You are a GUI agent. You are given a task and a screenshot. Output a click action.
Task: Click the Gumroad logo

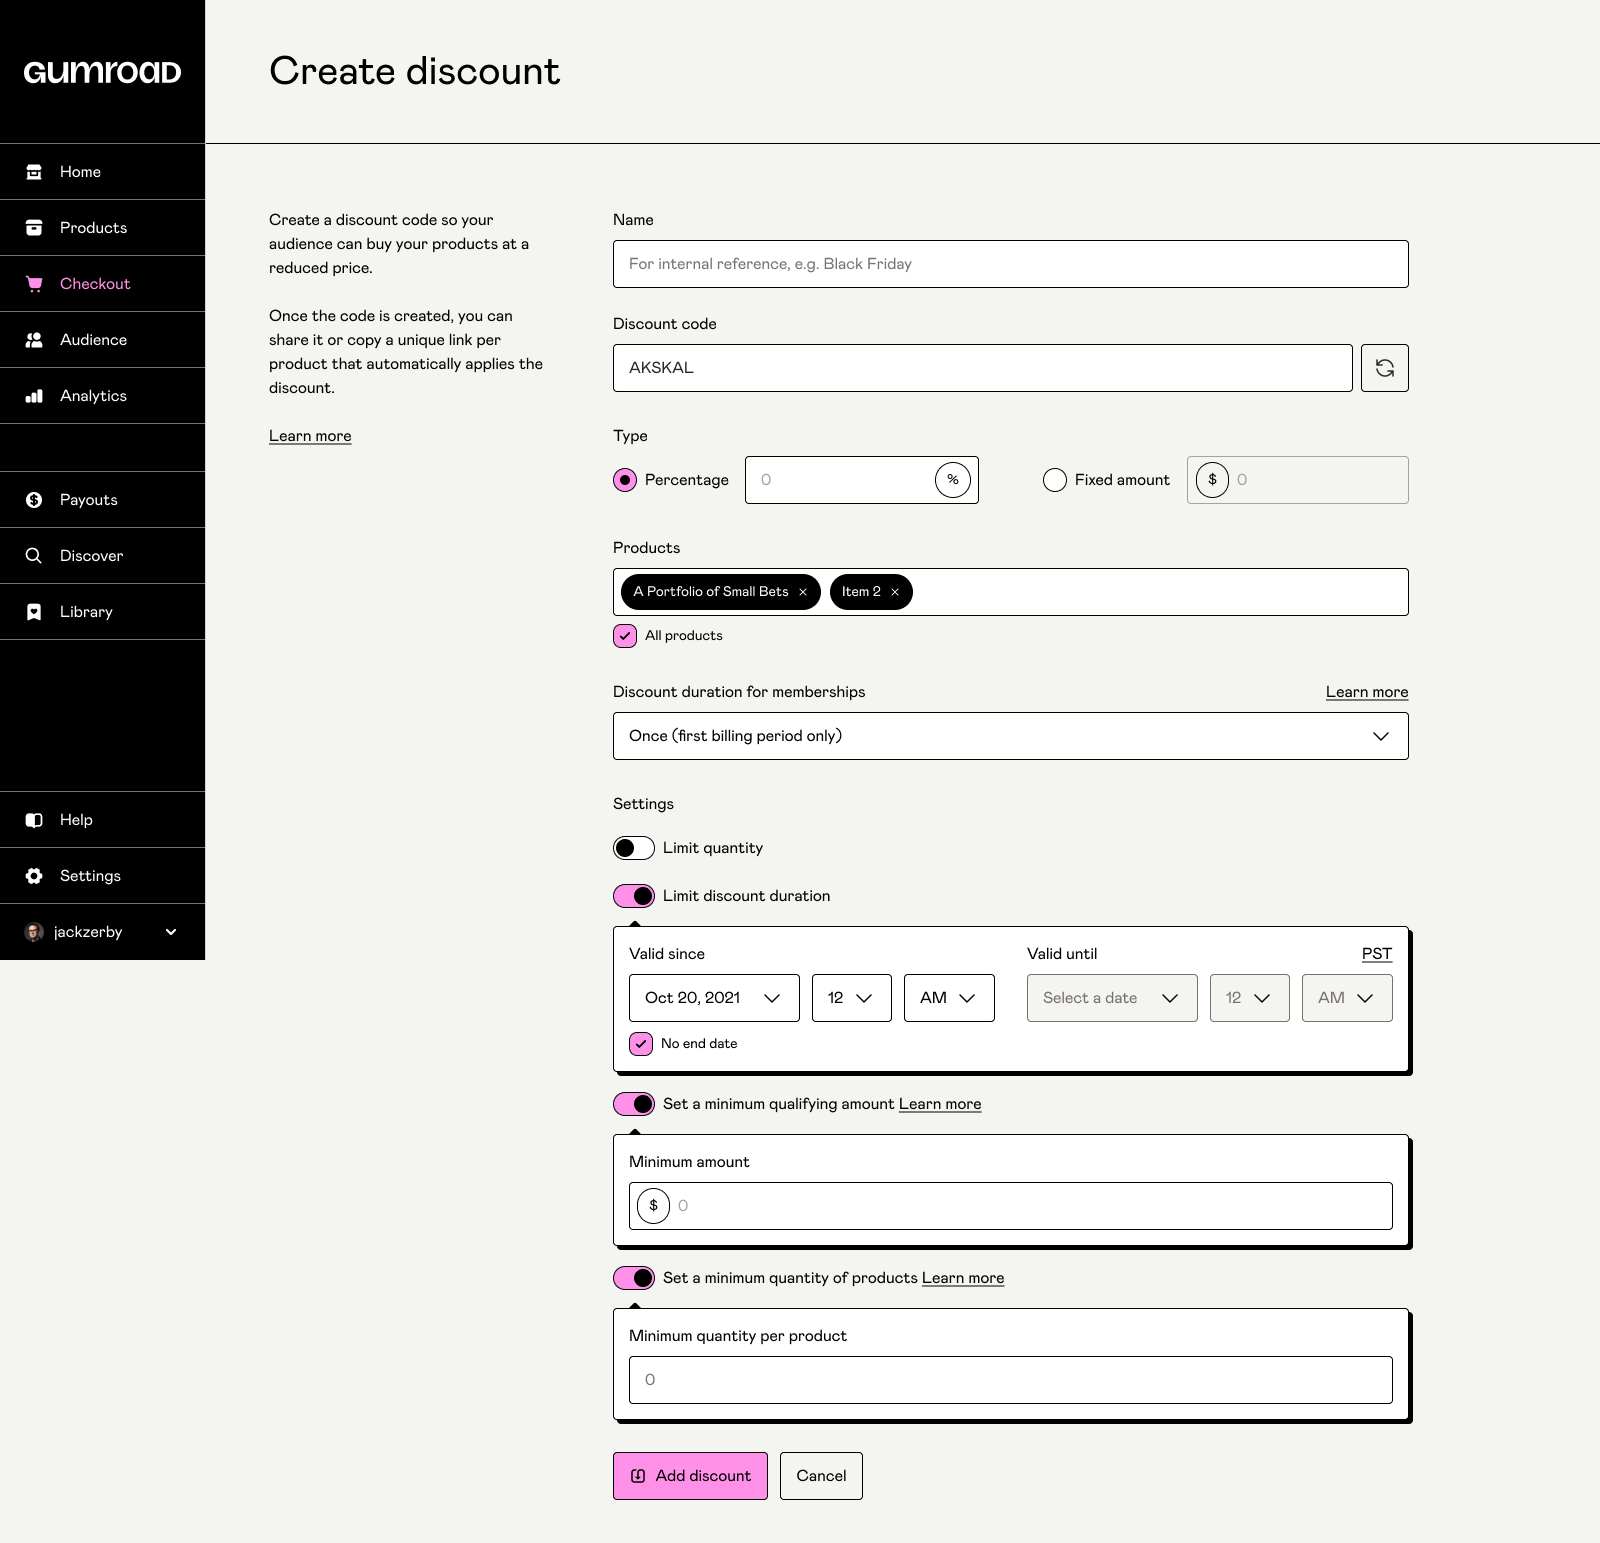(101, 71)
